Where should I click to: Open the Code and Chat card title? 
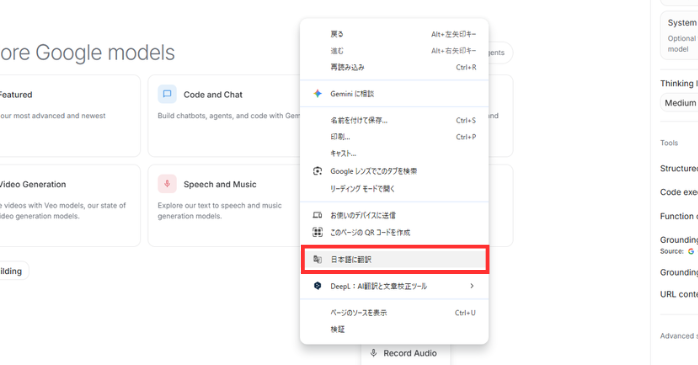[x=213, y=94]
